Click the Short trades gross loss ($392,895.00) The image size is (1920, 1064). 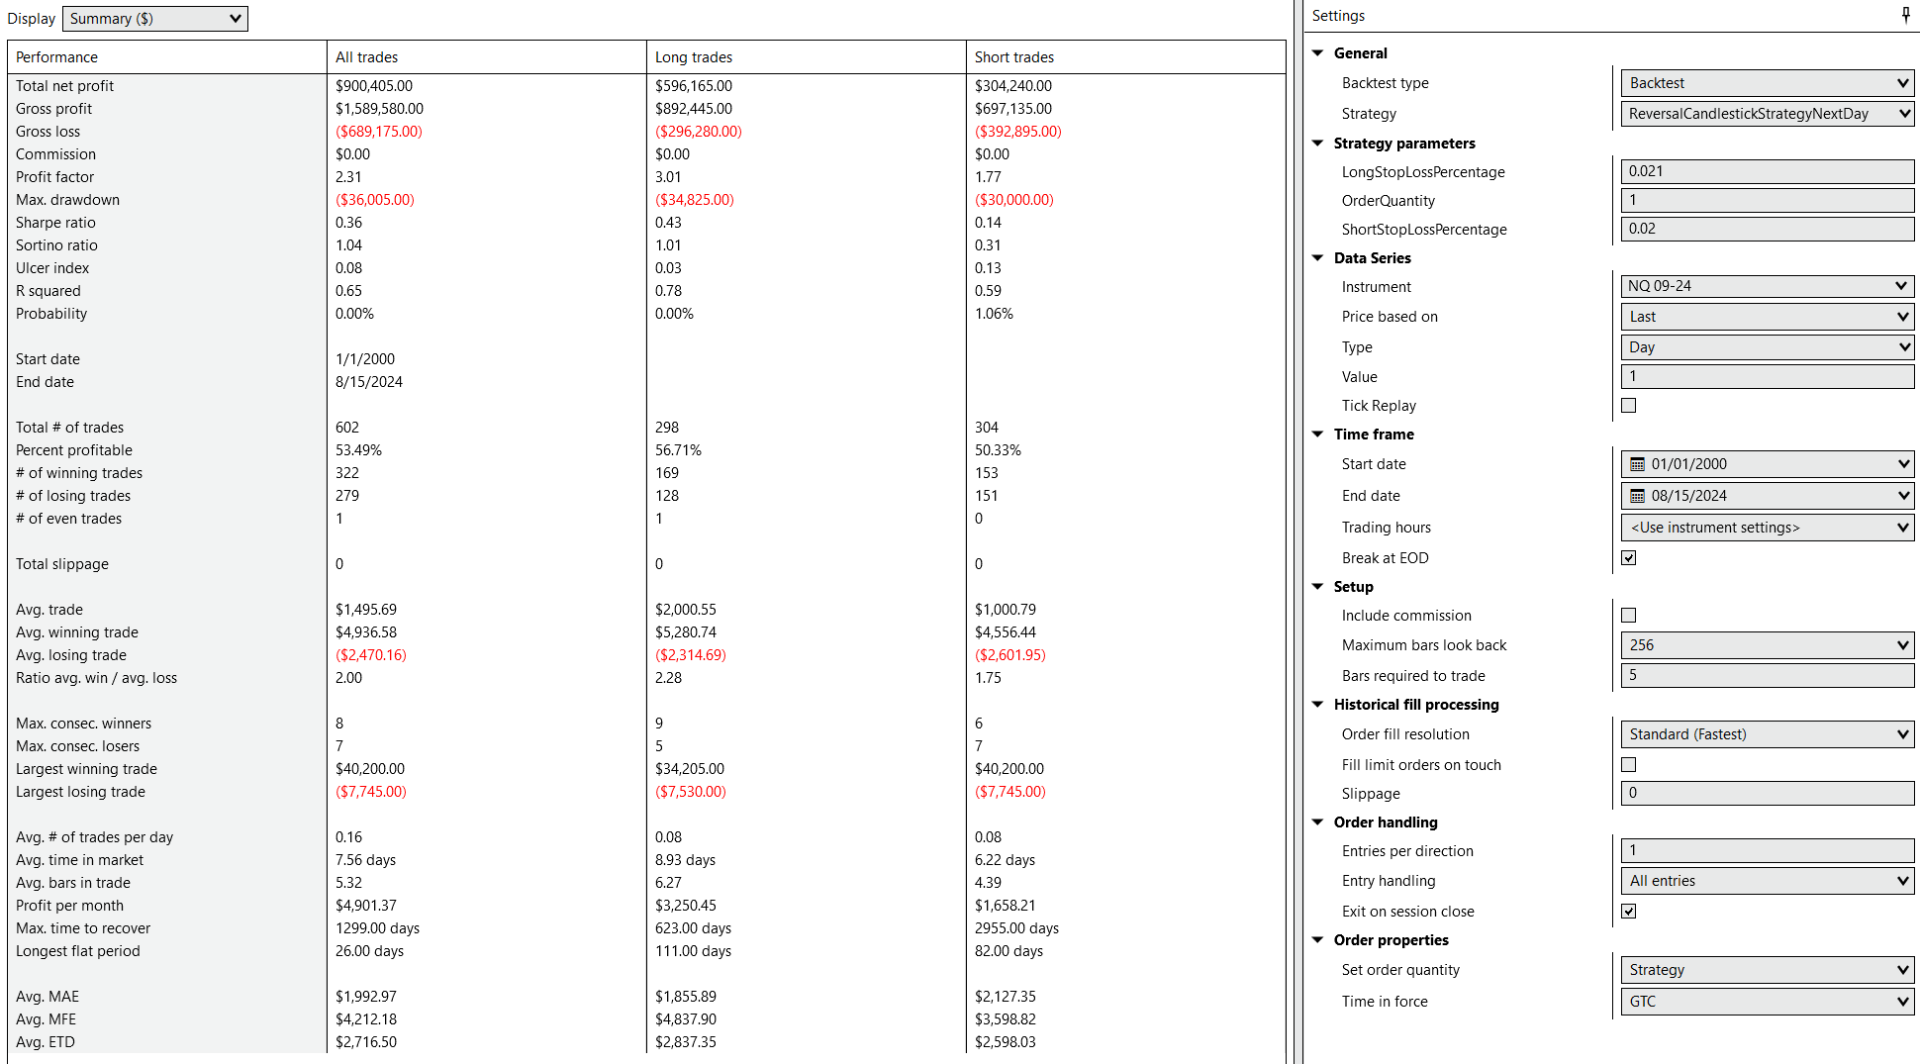tap(1018, 132)
